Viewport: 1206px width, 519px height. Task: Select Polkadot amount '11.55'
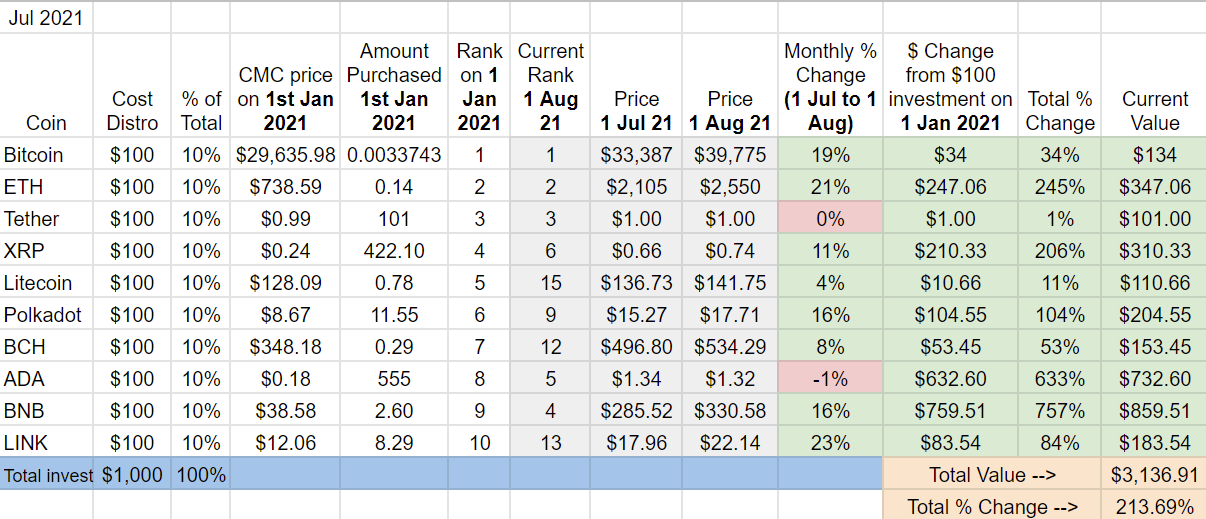pos(394,315)
